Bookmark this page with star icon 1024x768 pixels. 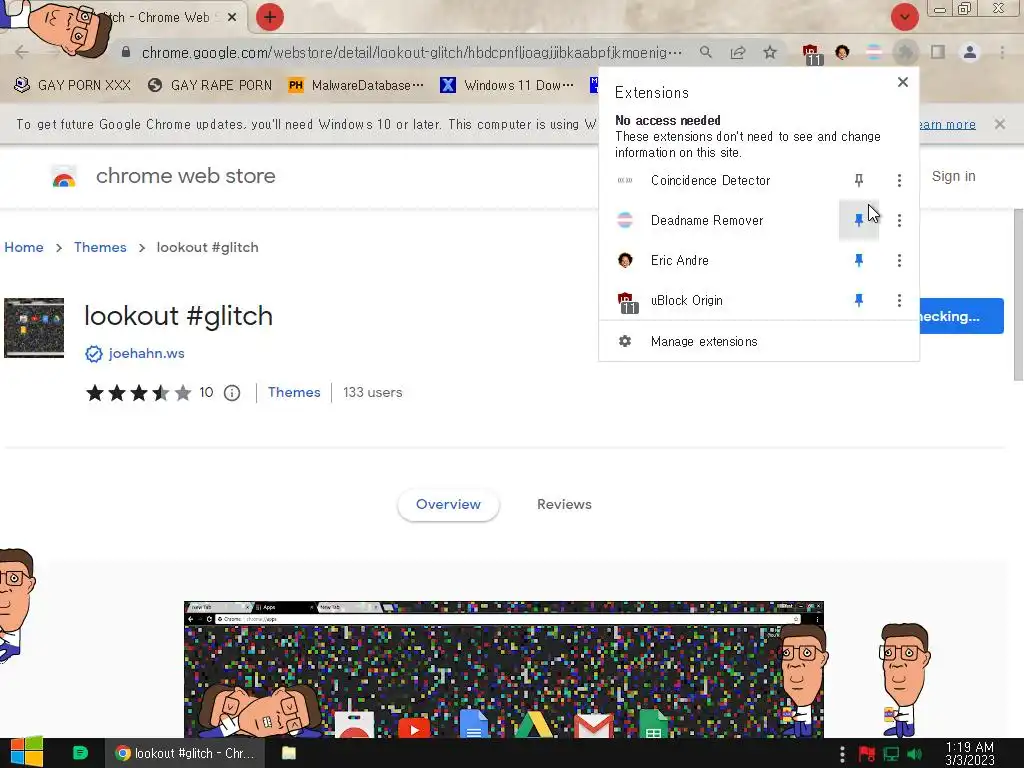pyautogui.click(x=770, y=52)
